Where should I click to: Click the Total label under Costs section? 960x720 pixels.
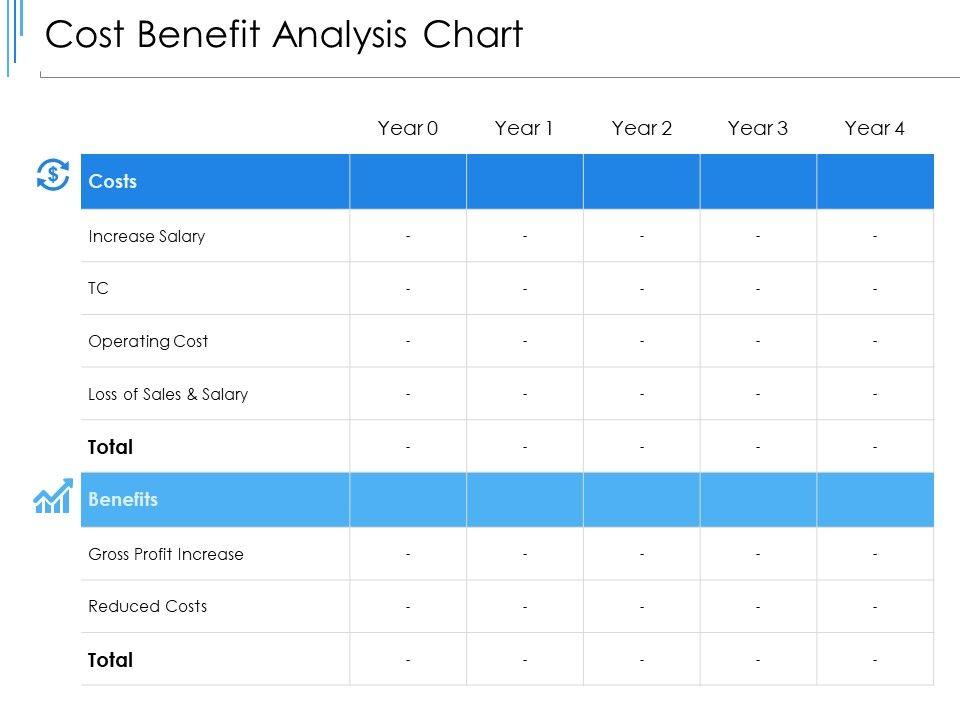(110, 447)
